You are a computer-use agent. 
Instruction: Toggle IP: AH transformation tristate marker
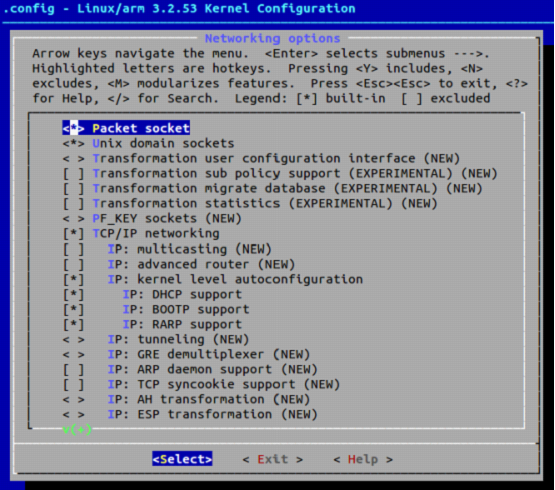click(x=74, y=400)
